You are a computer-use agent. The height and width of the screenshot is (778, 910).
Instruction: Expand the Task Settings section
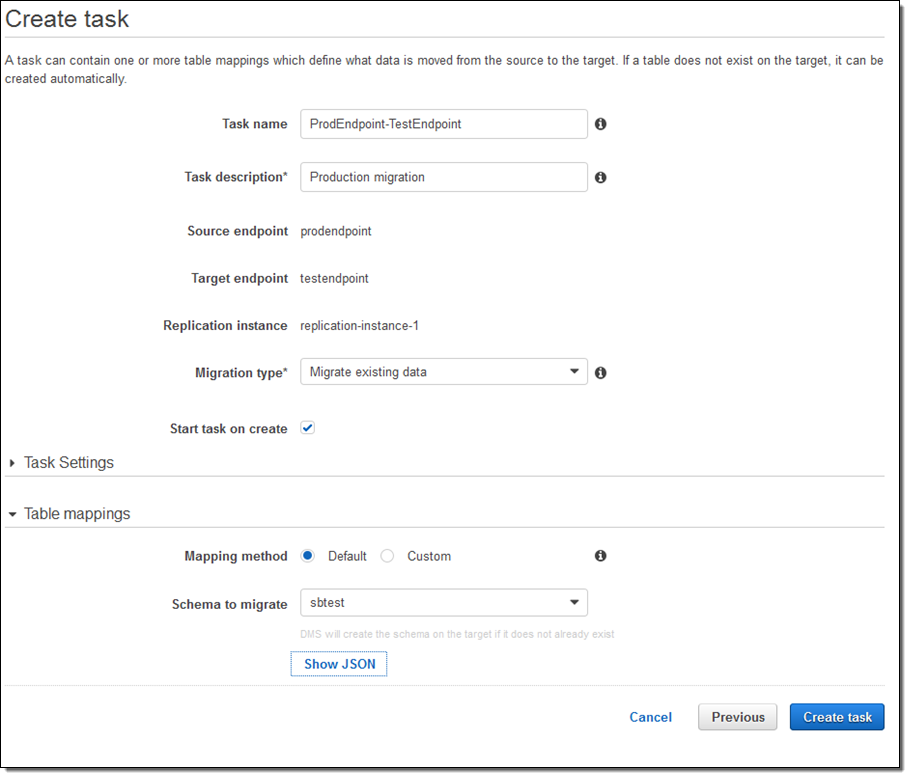[68, 463]
